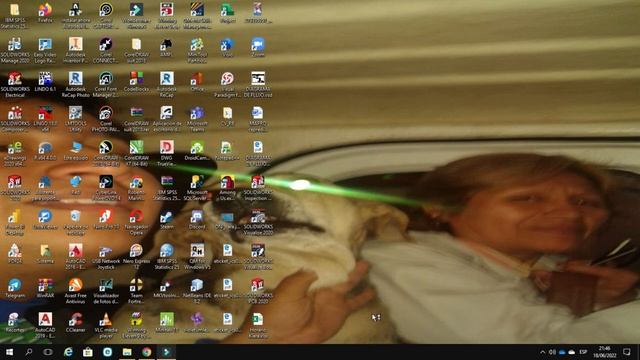This screenshot has height=360, width=640.
Task: Launch Microsoft Edge from the taskbar
Action: [x=68, y=352]
